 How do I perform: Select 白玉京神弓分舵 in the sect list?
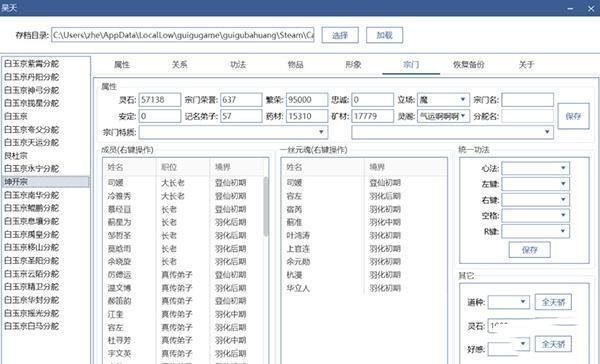click(x=45, y=90)
